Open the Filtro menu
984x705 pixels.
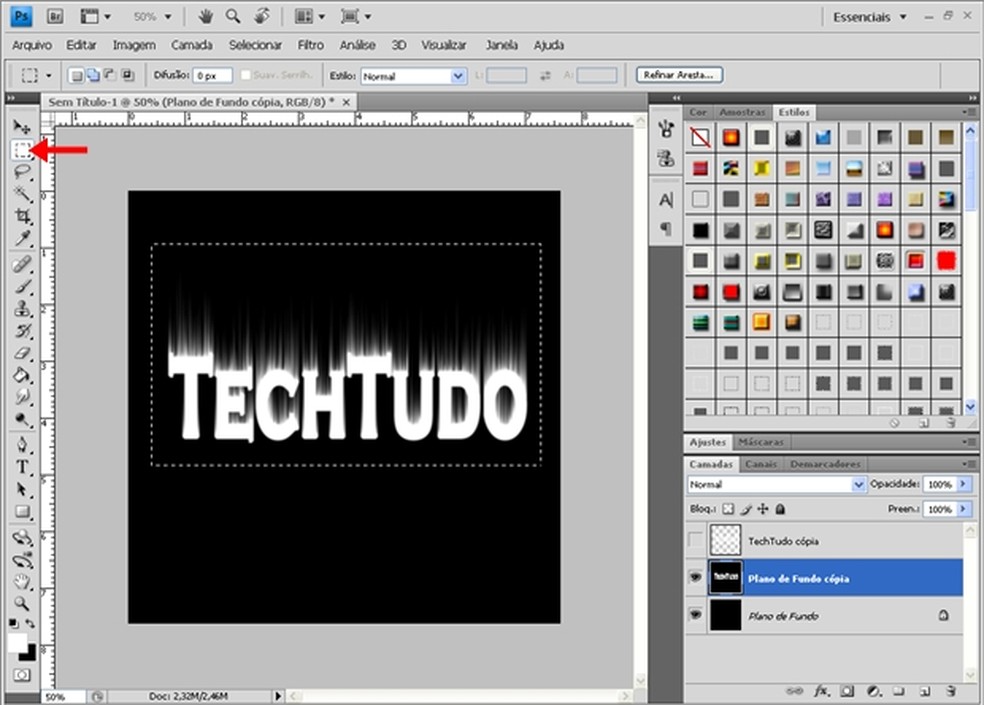[311, 45]
